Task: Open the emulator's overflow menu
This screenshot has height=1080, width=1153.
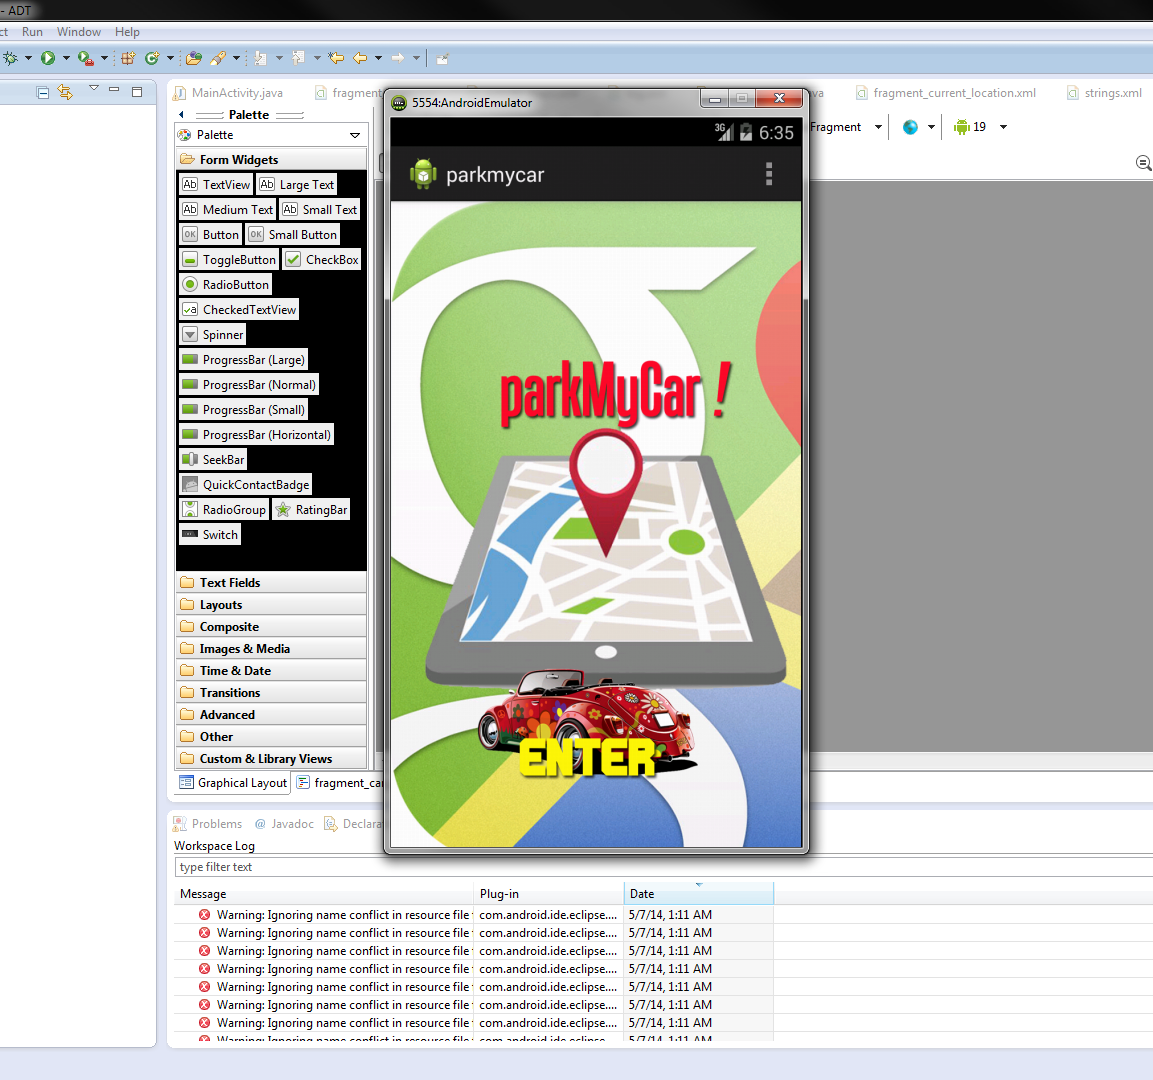Action: coord(769,174)
